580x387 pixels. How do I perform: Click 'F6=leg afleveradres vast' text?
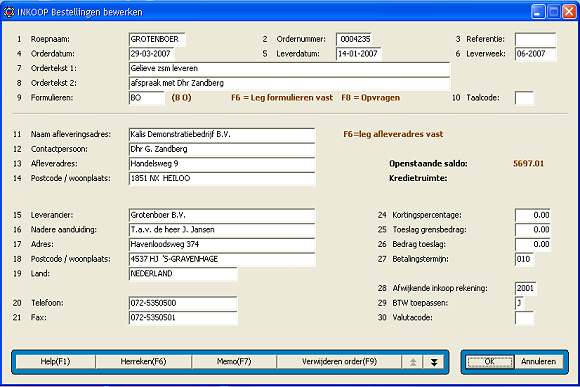[x=393, y=134]
